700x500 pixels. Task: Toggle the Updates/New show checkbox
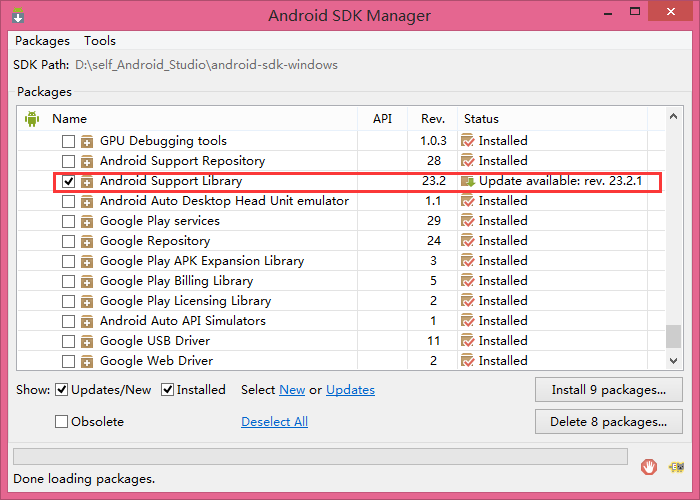(x=61, y=390)
